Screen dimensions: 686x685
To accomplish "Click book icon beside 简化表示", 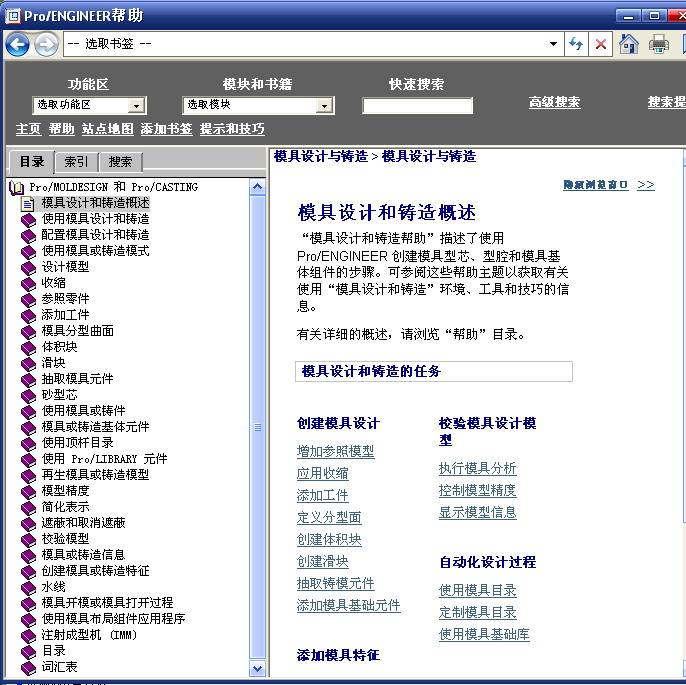I will click(28, 507).
